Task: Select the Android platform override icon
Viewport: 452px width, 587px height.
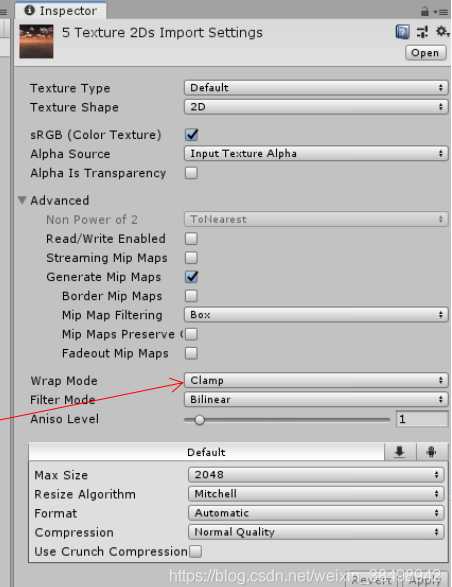Action: click(431, 452)
